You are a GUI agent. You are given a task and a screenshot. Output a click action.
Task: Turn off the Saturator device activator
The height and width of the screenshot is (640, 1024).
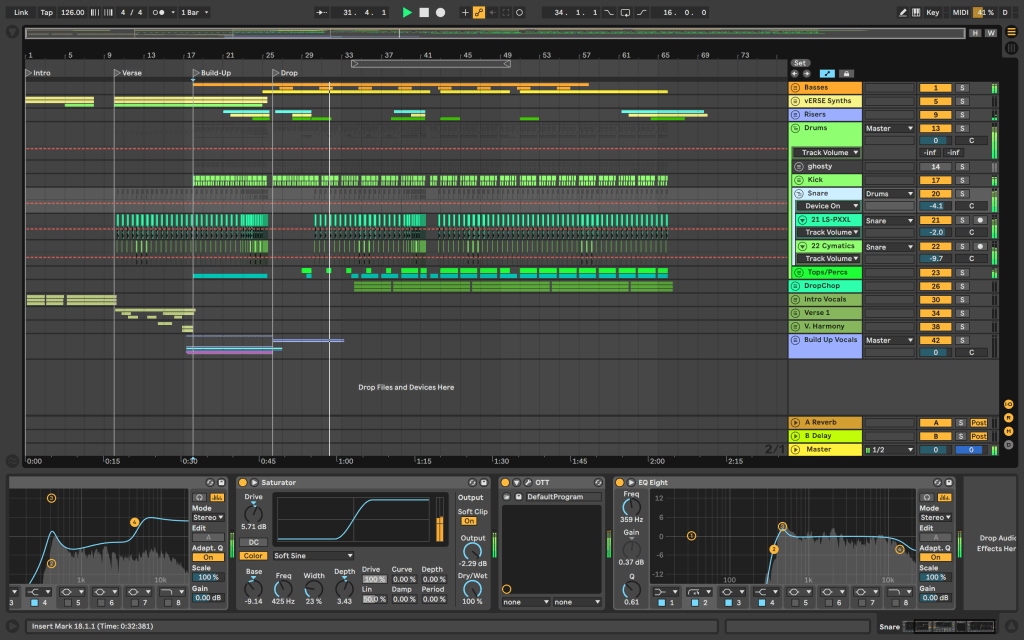coord(242,483)
